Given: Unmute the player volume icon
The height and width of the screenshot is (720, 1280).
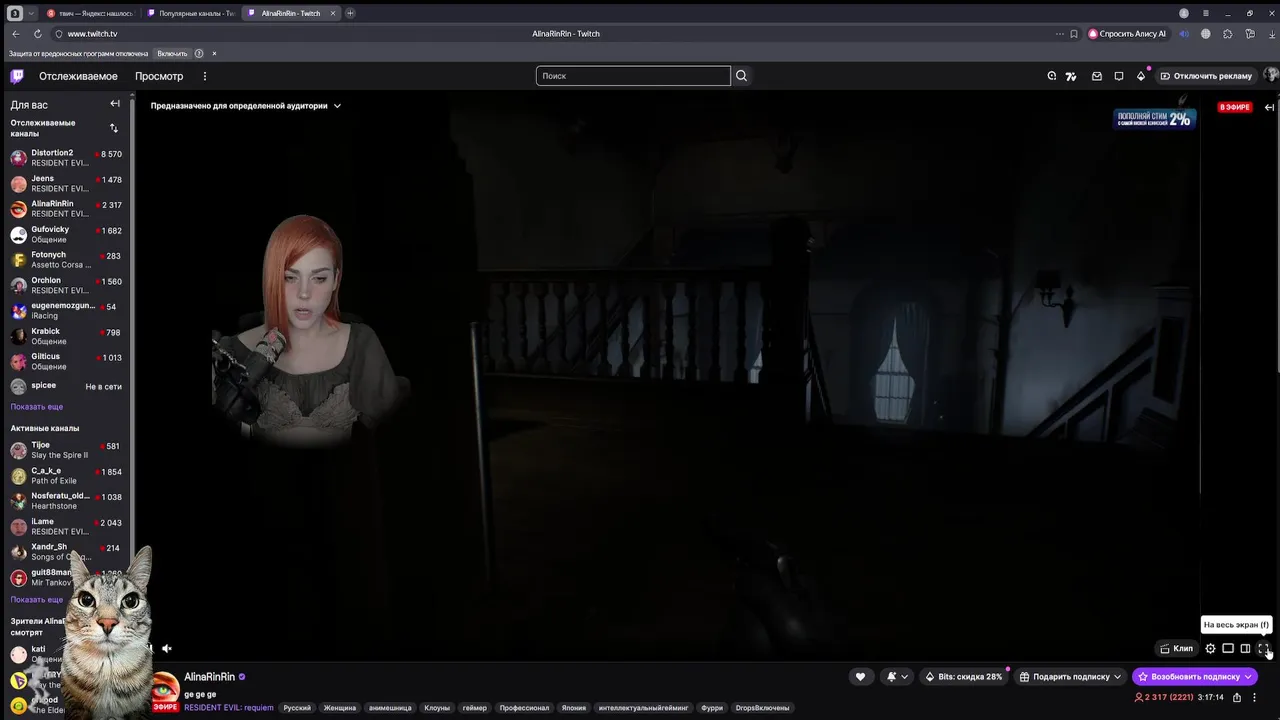Looking at the screenshot, I should 167,648.
